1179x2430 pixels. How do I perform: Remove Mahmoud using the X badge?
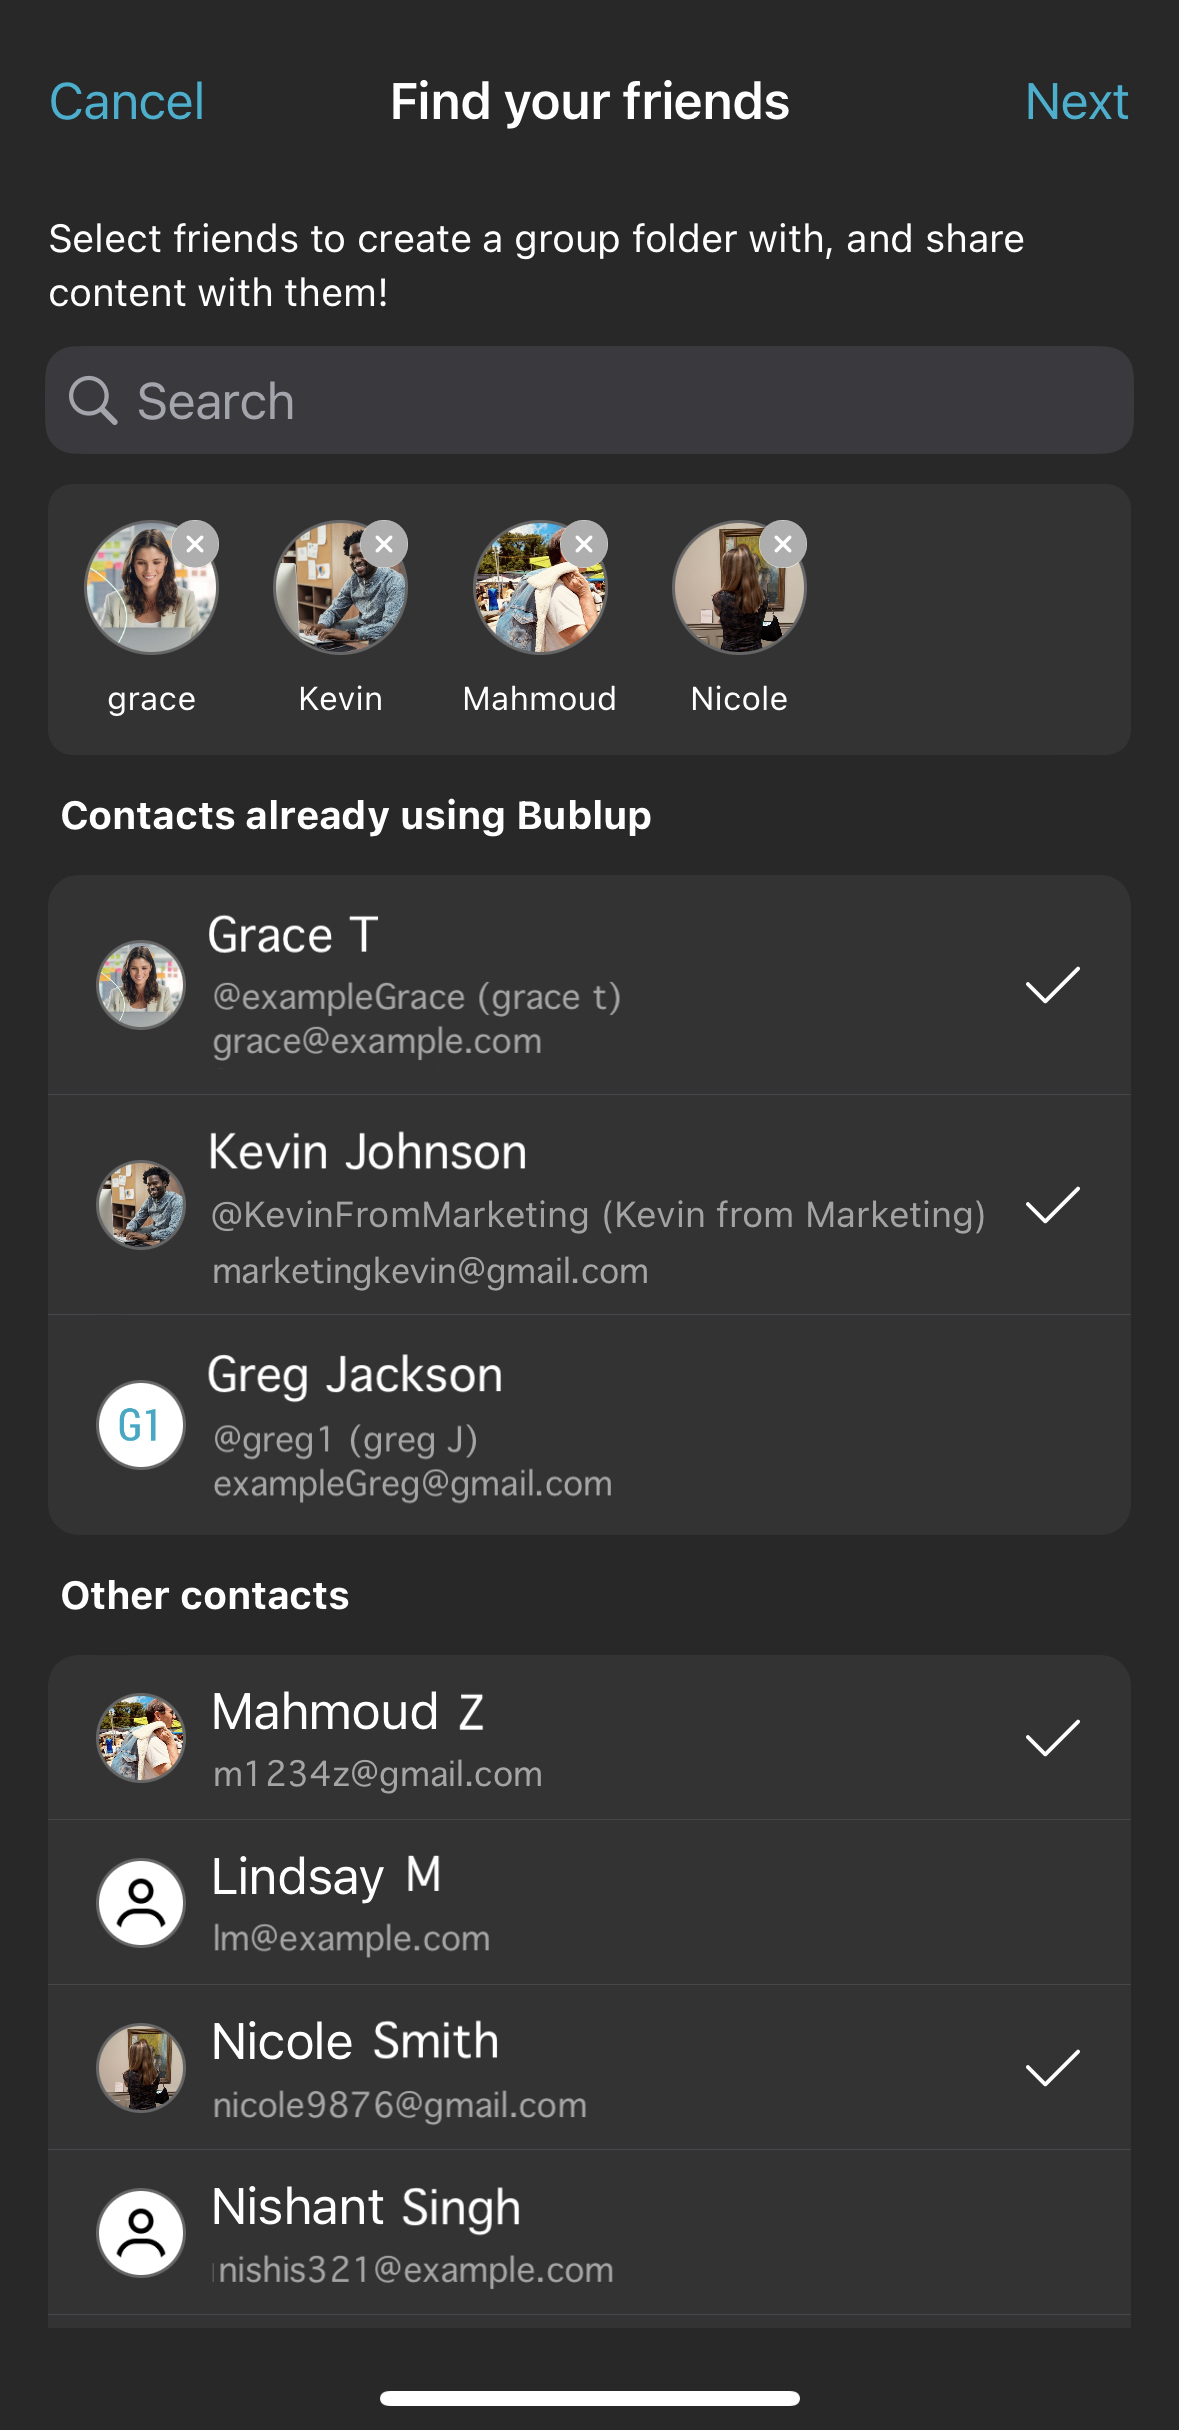coord(584,544)
